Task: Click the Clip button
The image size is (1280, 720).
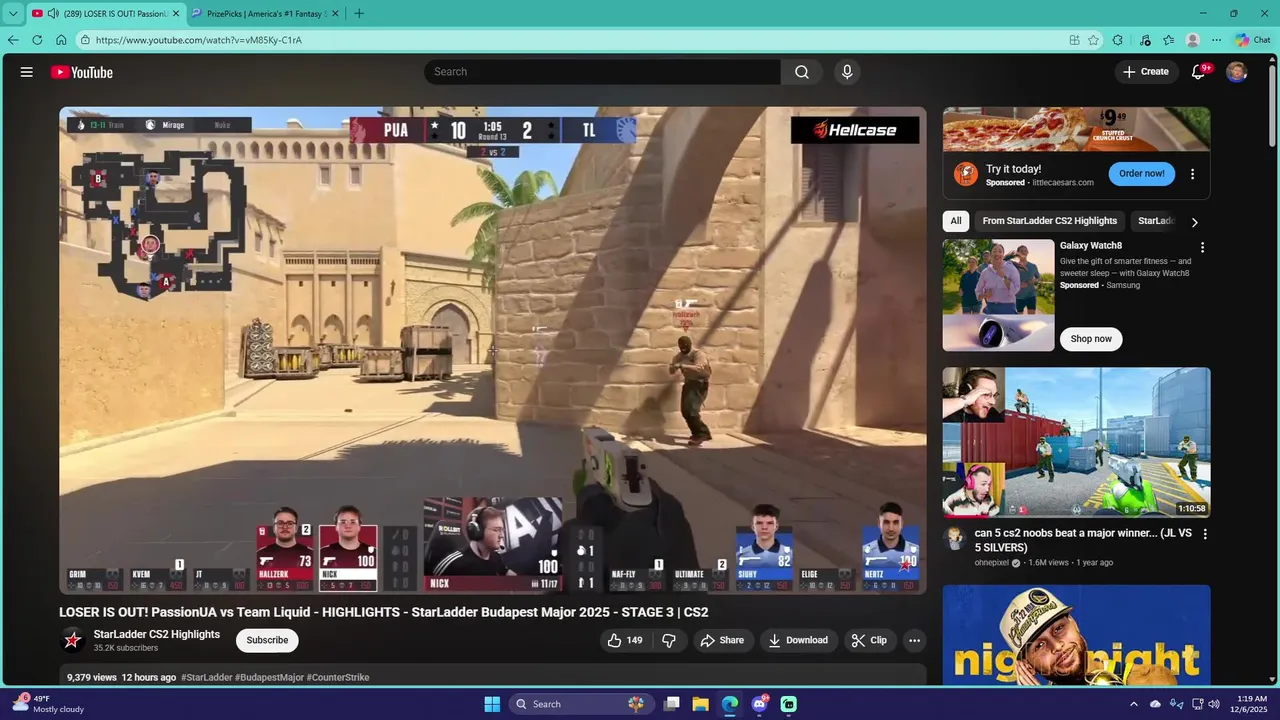Action: tap(870, 640)
